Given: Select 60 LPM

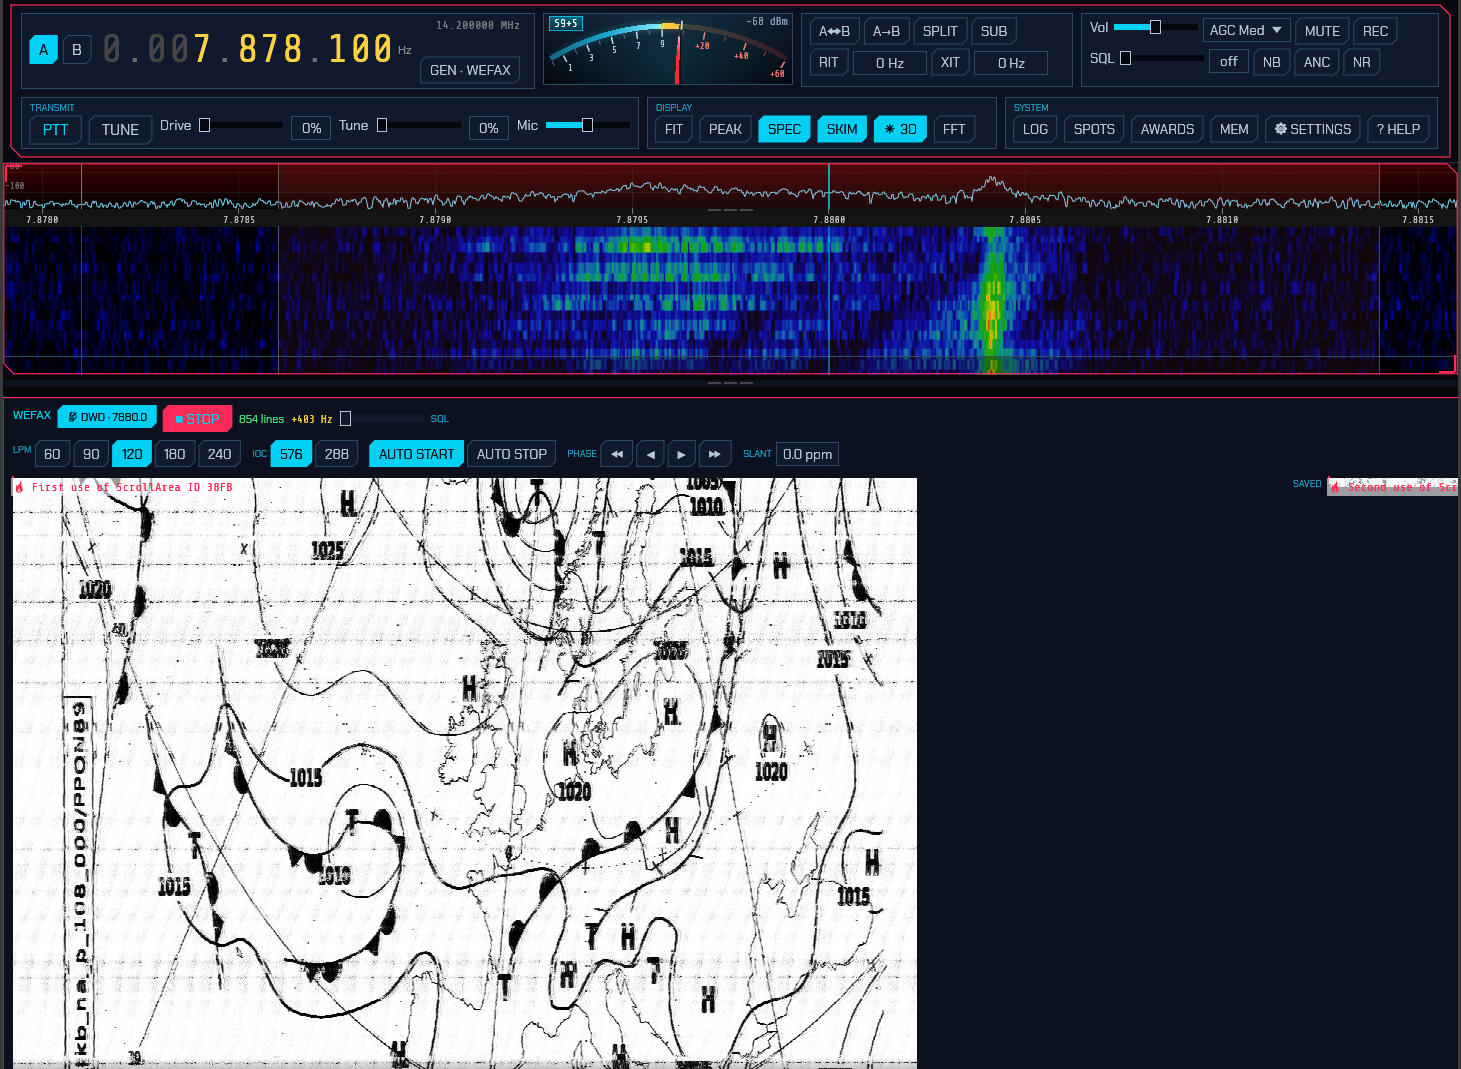Looking at the screenshot, I should 52,454.
